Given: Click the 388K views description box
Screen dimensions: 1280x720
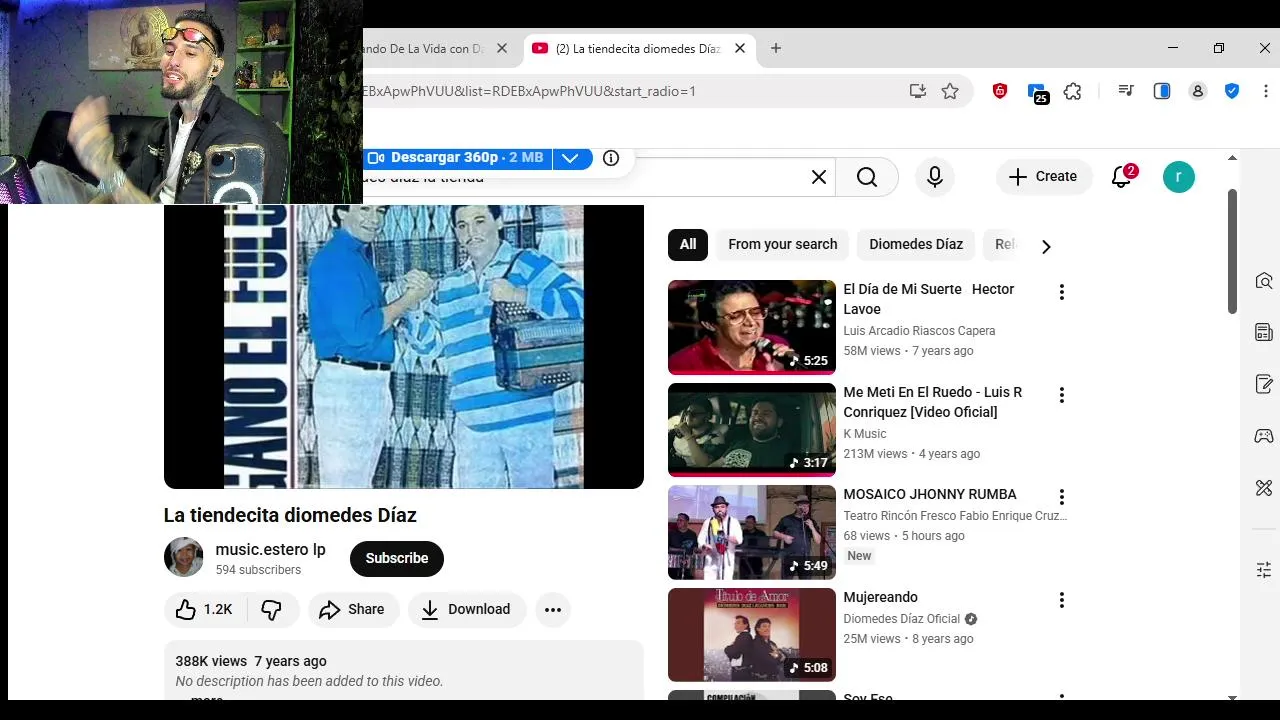Looking at the screenshot, I should (404, 671).
